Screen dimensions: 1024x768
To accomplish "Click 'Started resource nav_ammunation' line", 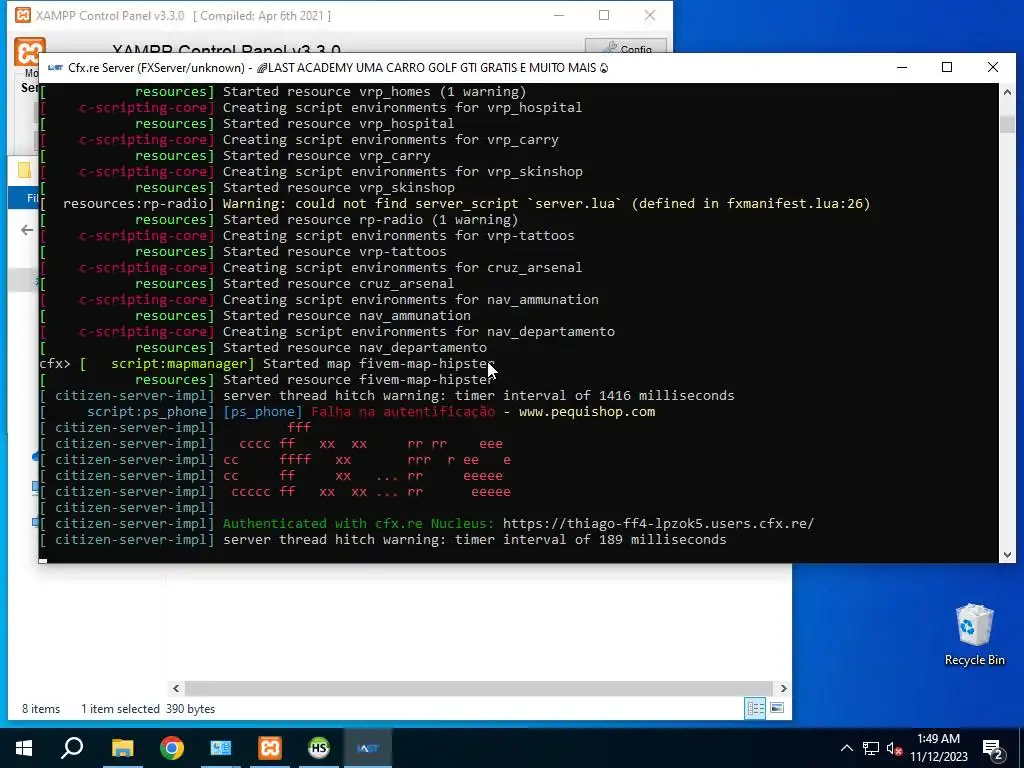I will (347, 315).
